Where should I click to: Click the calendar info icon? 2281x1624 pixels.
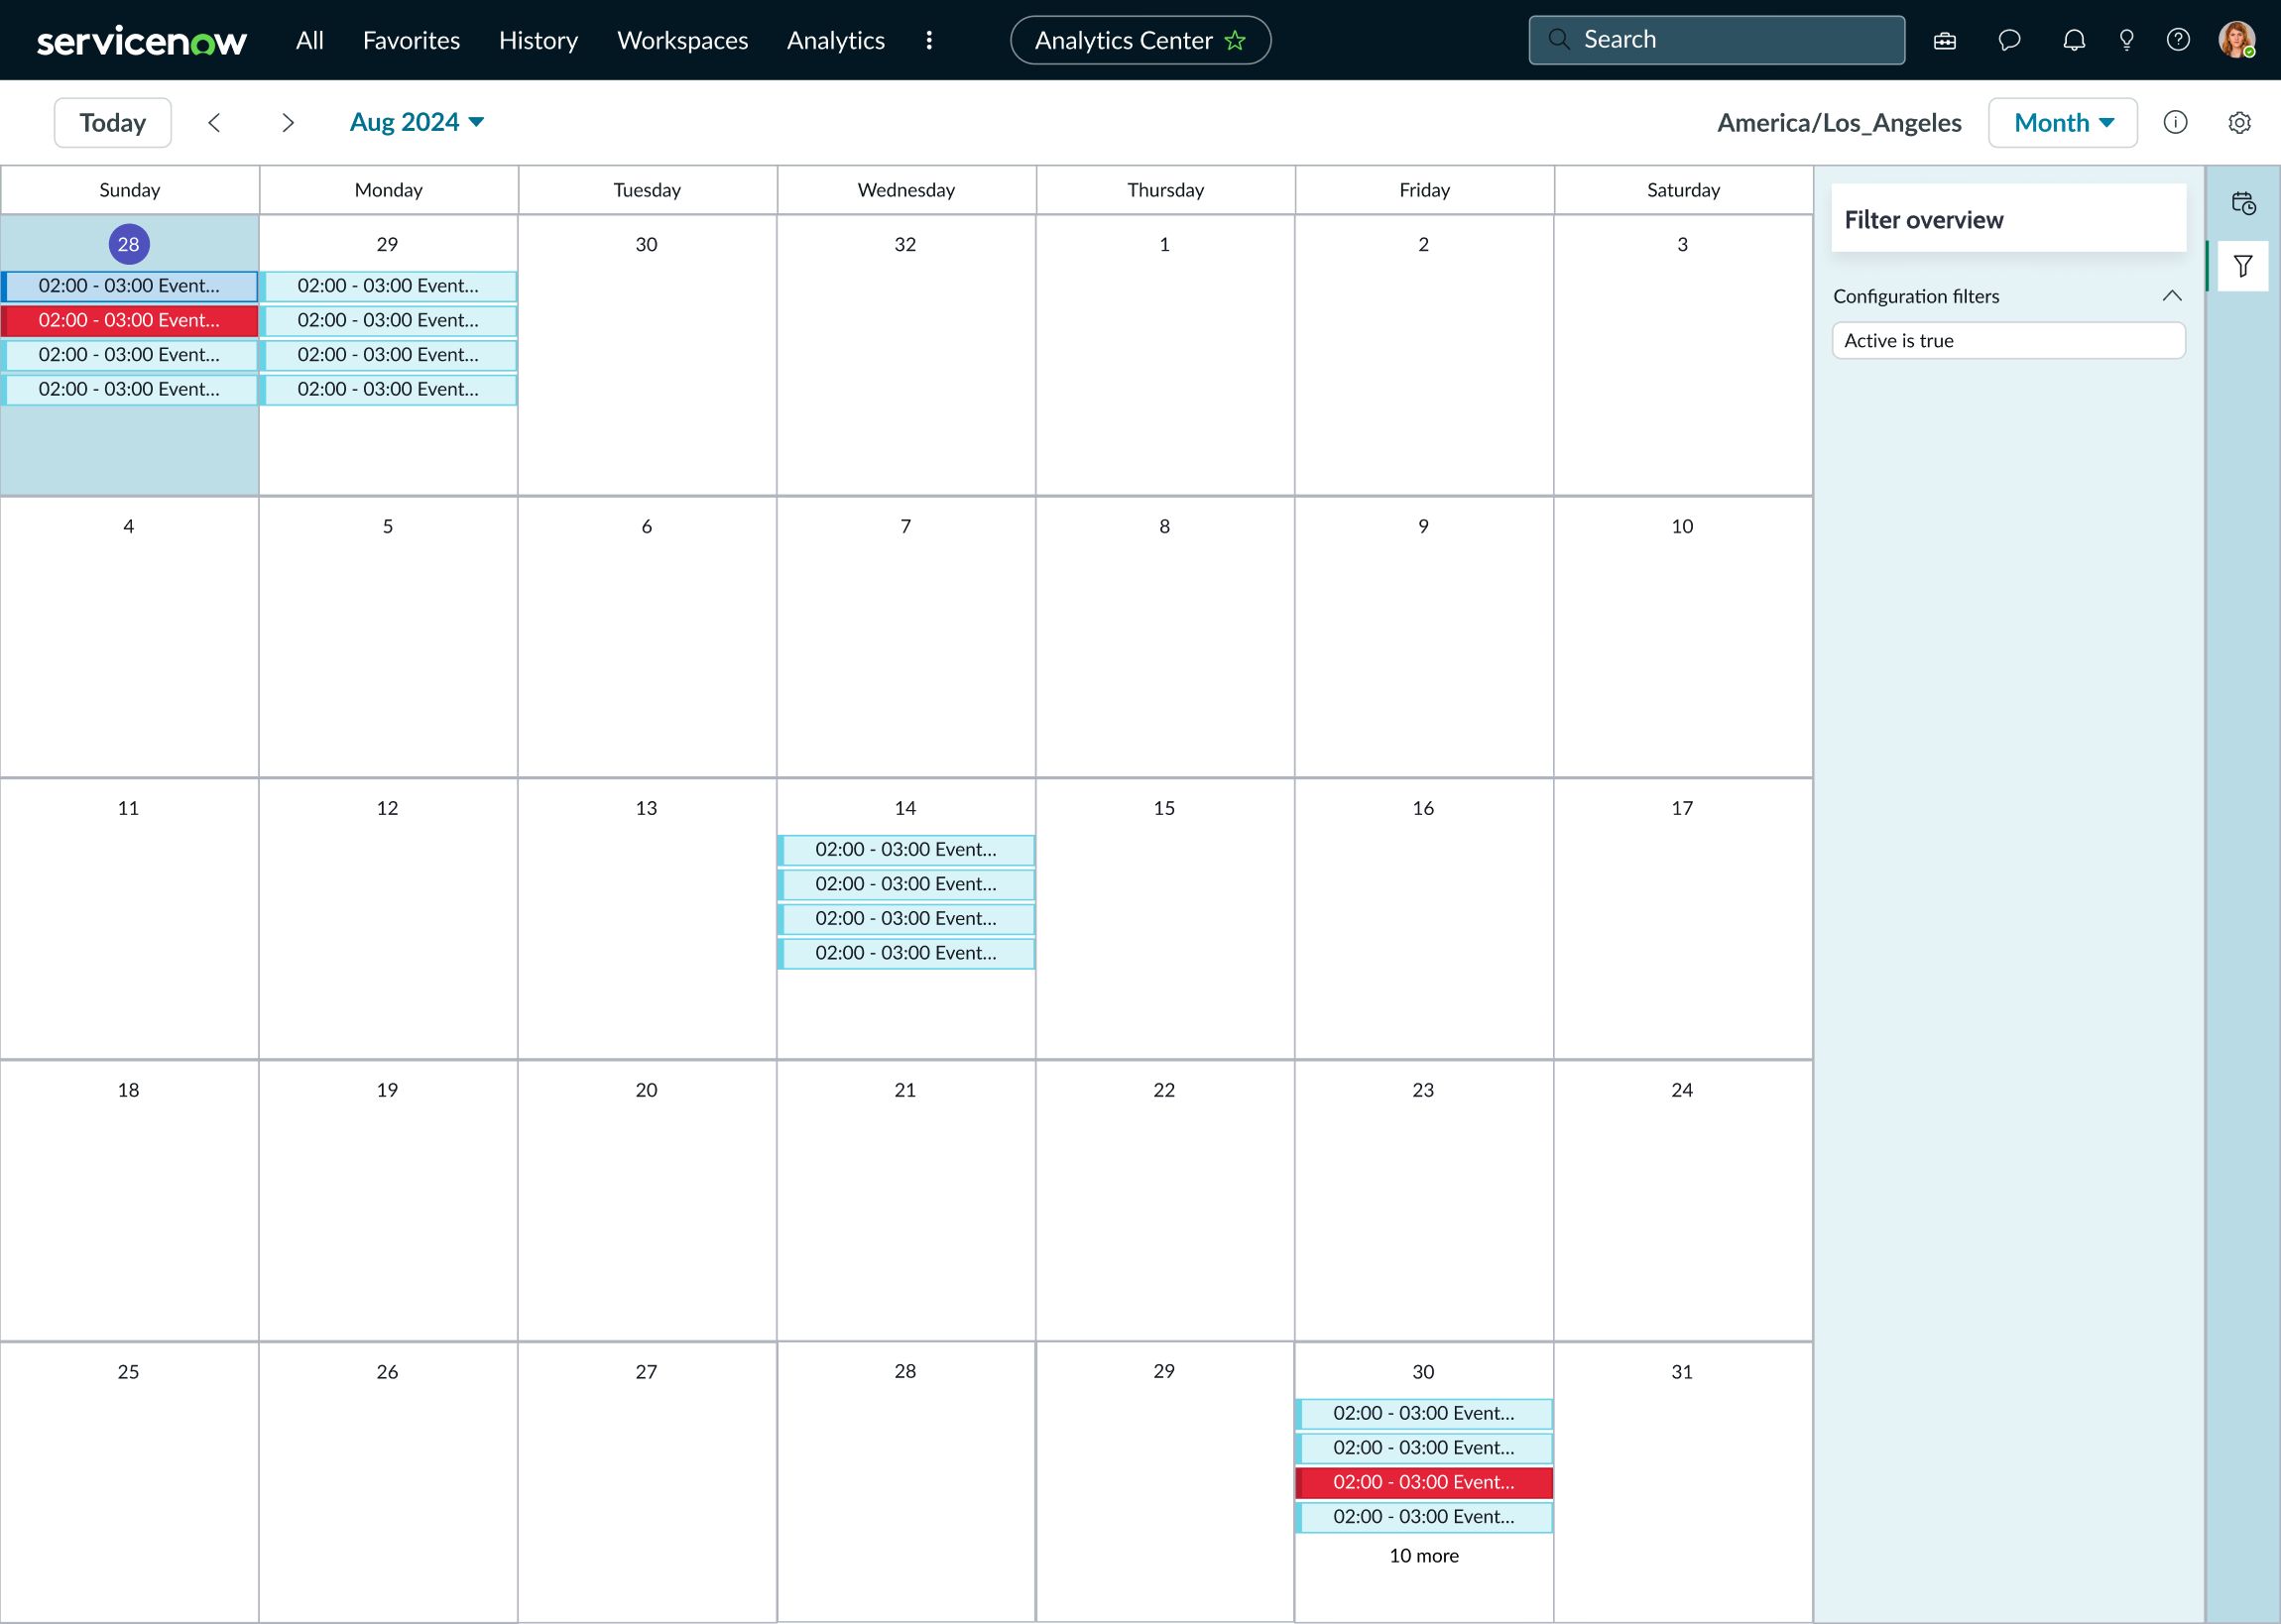click(2175, 123)
